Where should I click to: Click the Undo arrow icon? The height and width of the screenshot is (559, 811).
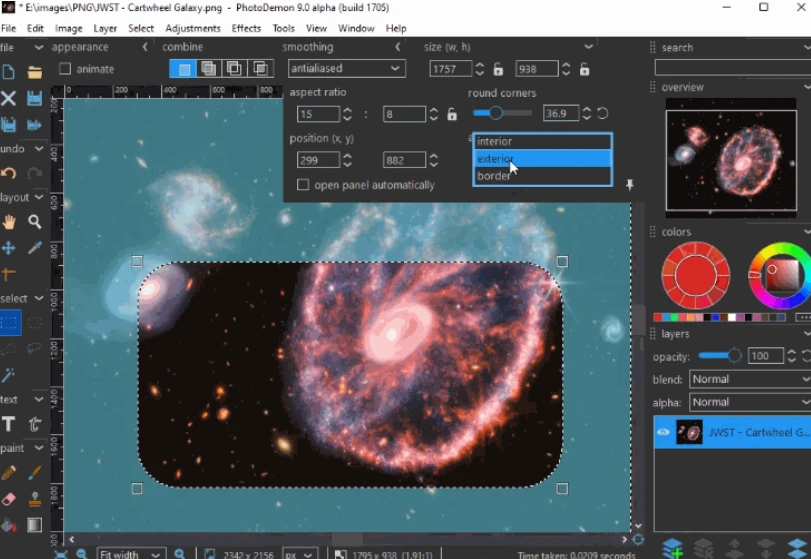[9, 173]
